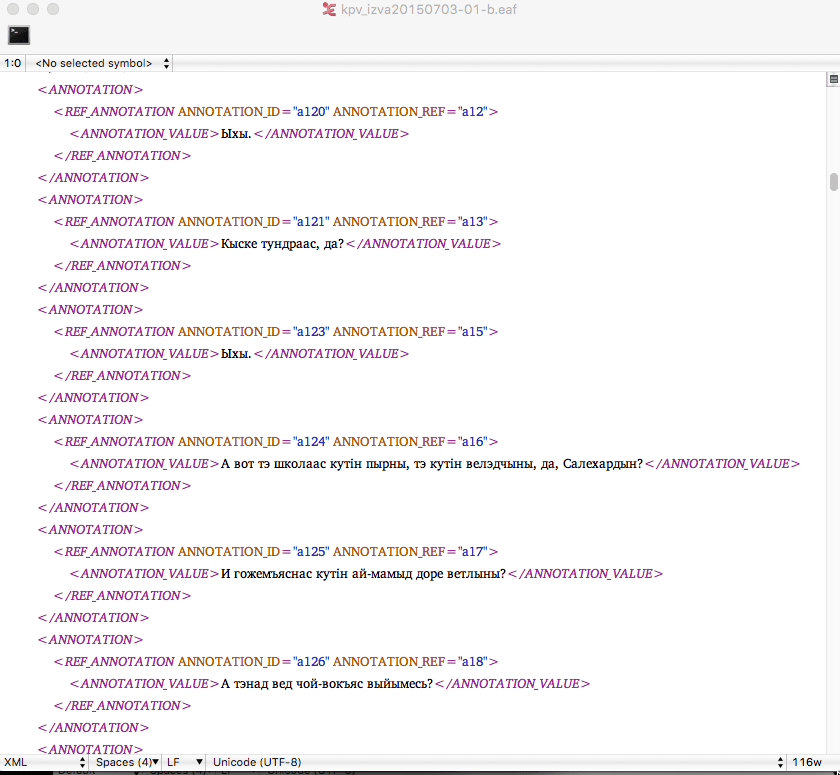
Task: Click the annotation ID value "a124"
Action: (311, 441)
